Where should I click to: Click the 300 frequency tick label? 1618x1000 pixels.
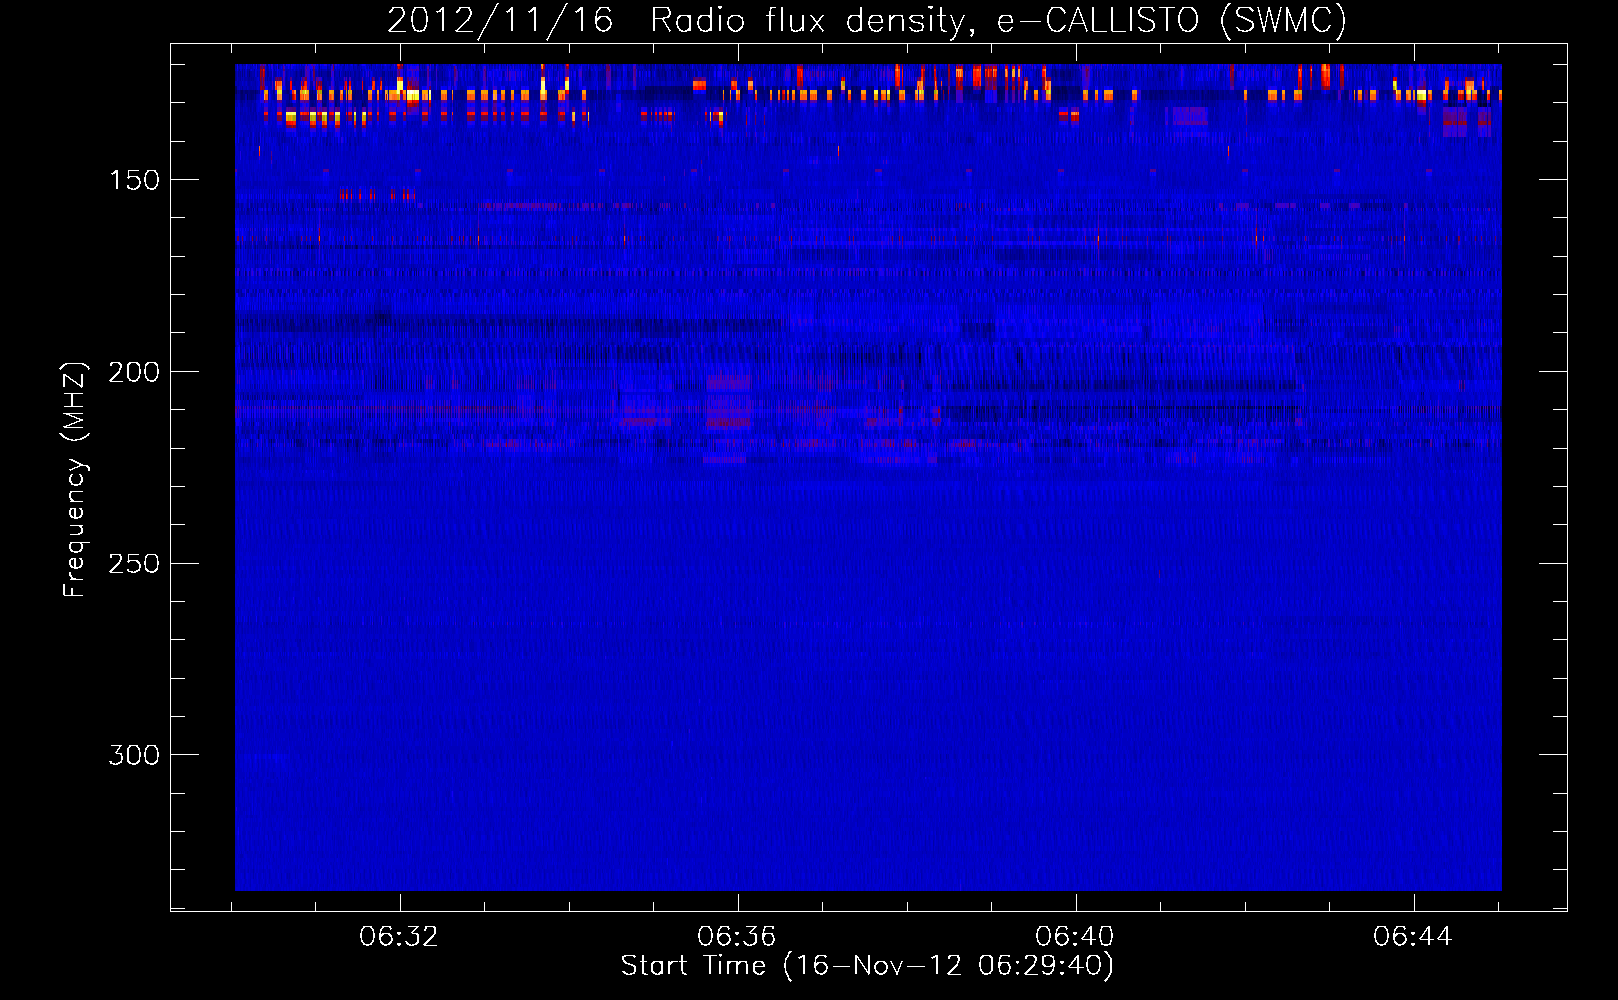click(134, 755)
